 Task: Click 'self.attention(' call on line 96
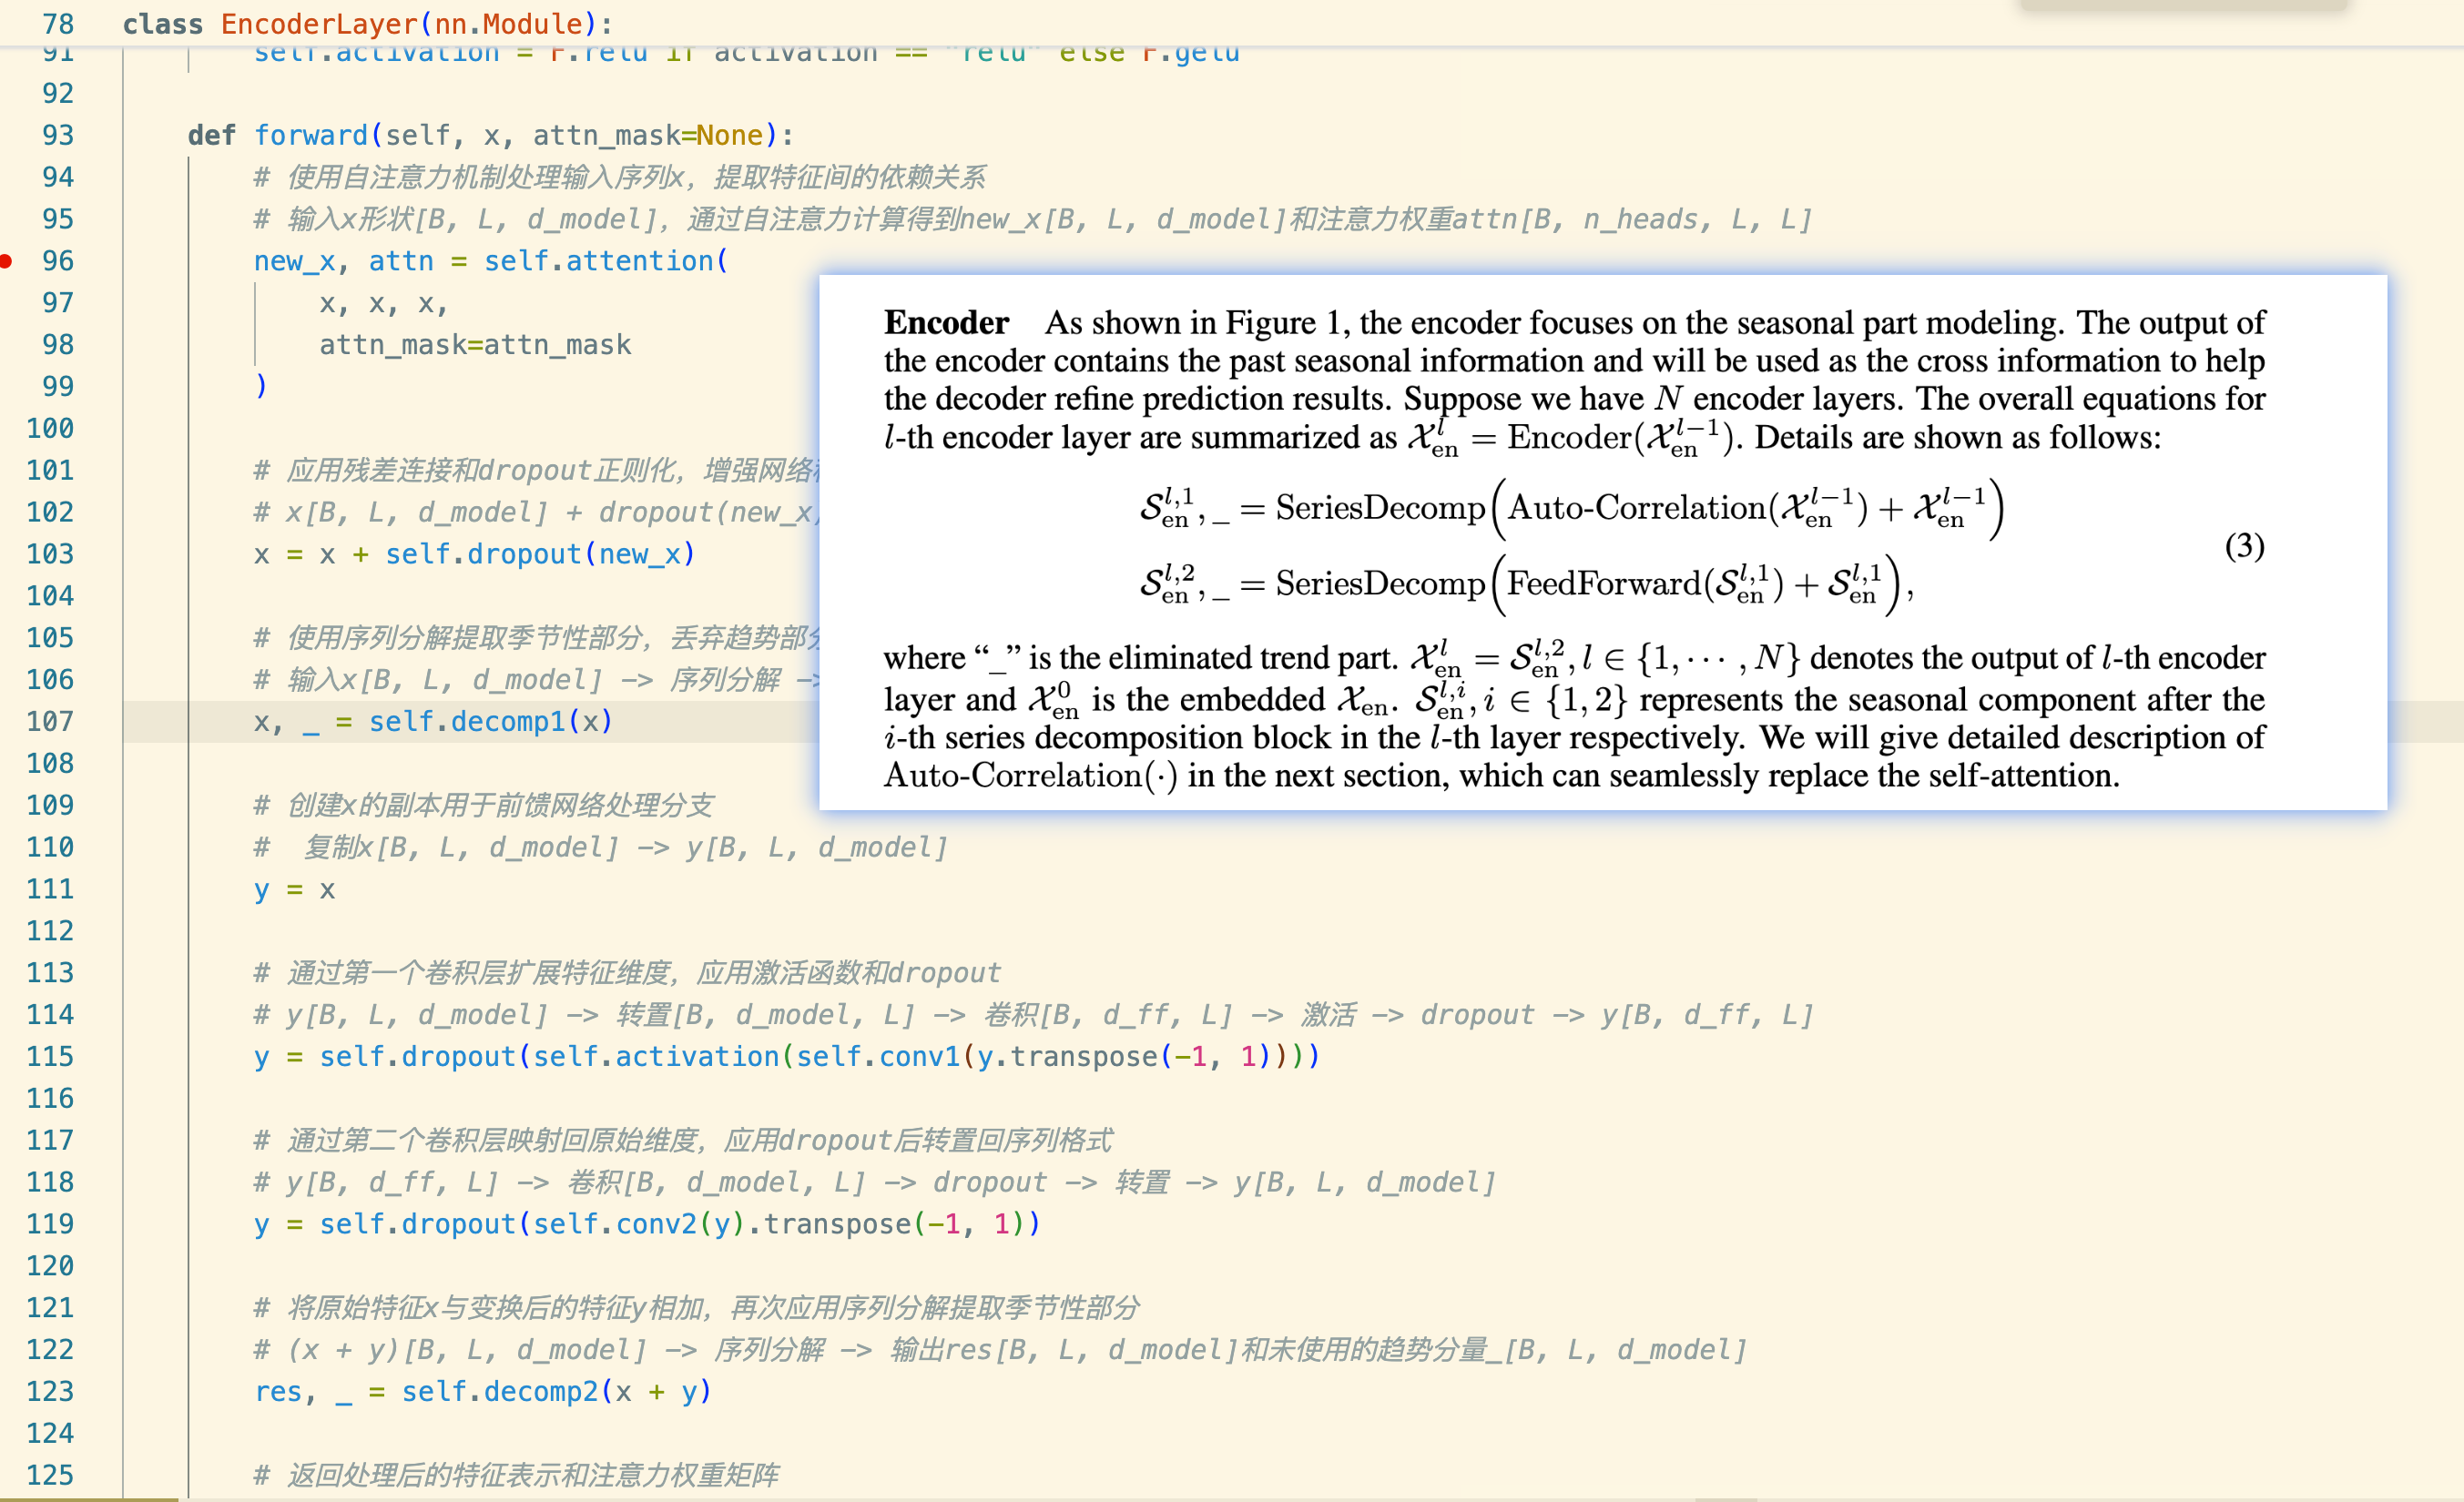tap(605, 261)
